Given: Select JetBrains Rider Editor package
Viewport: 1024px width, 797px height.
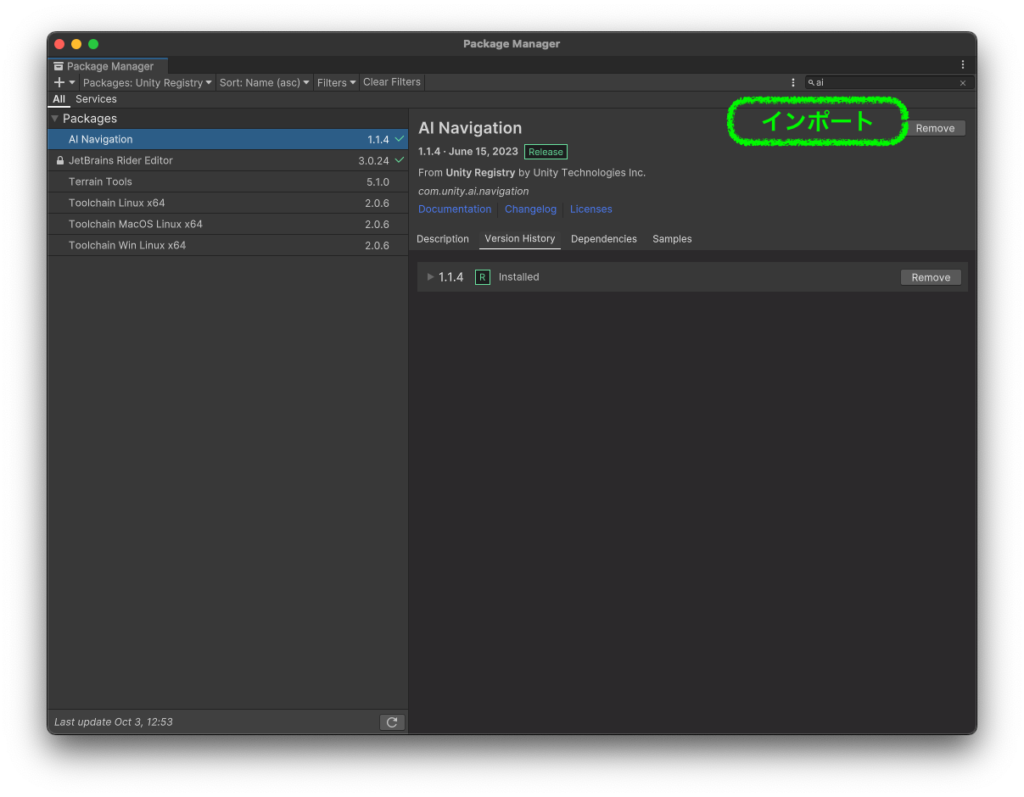Looking at the screenshot, I should (x=227, y=161).
